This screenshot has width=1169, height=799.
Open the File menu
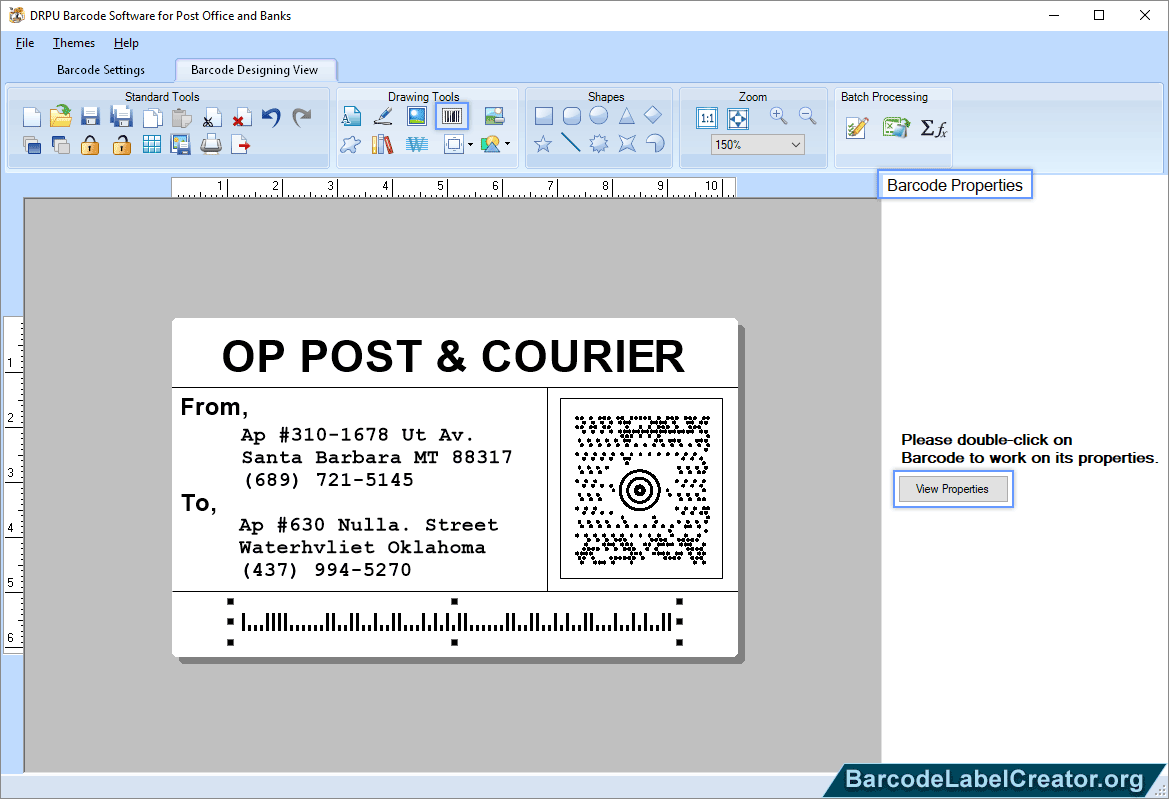coord(25,43)
